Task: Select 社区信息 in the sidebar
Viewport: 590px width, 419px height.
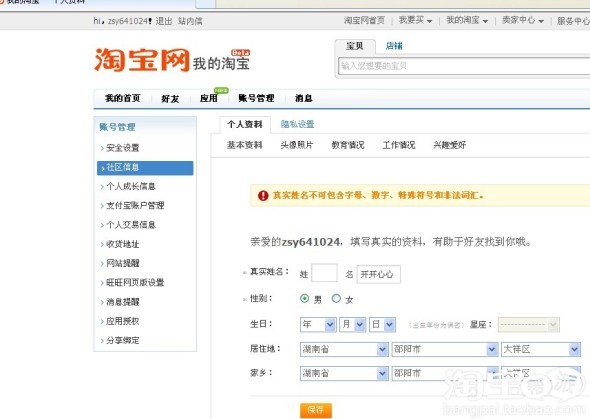Action: click(x=145, y=168)
